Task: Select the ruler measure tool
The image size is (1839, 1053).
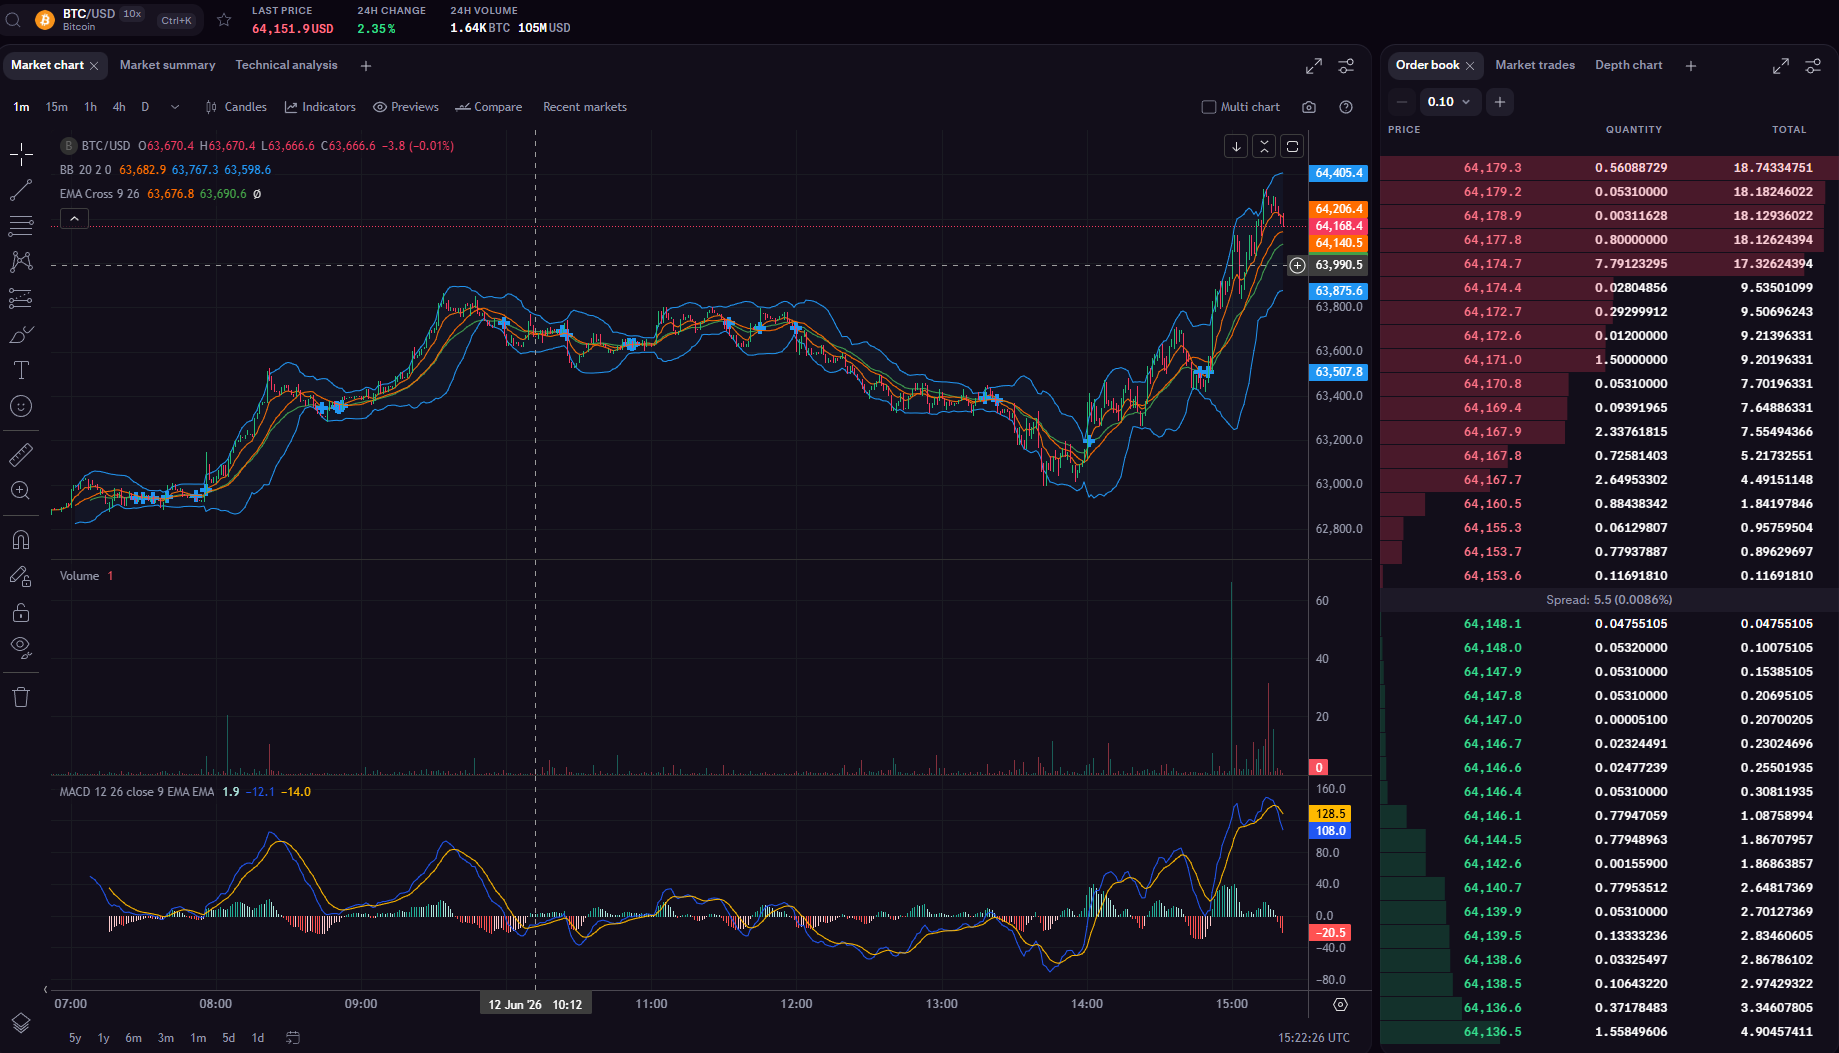Action: 21,455
